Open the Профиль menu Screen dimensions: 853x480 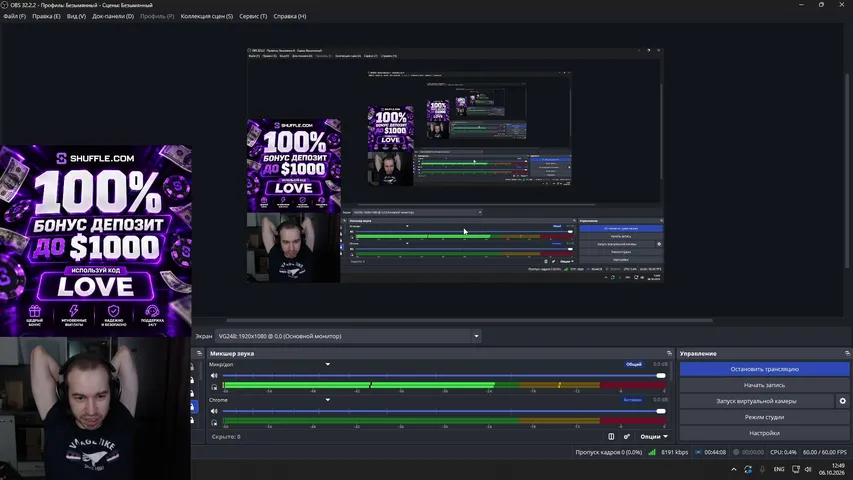(x=157, y=16)
